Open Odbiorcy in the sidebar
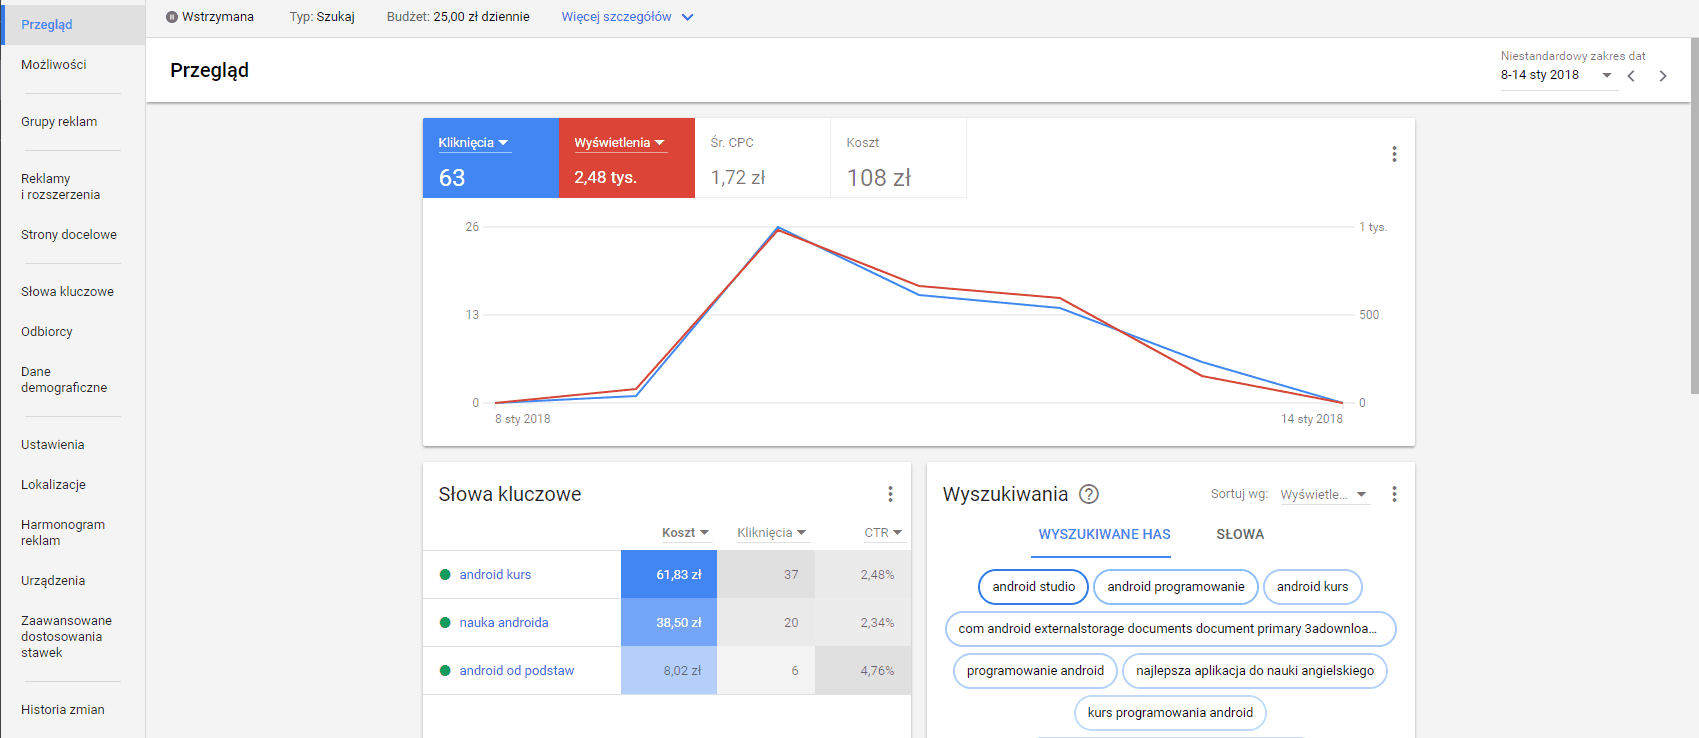1699x738 pixels. click(x=46, y=331)
